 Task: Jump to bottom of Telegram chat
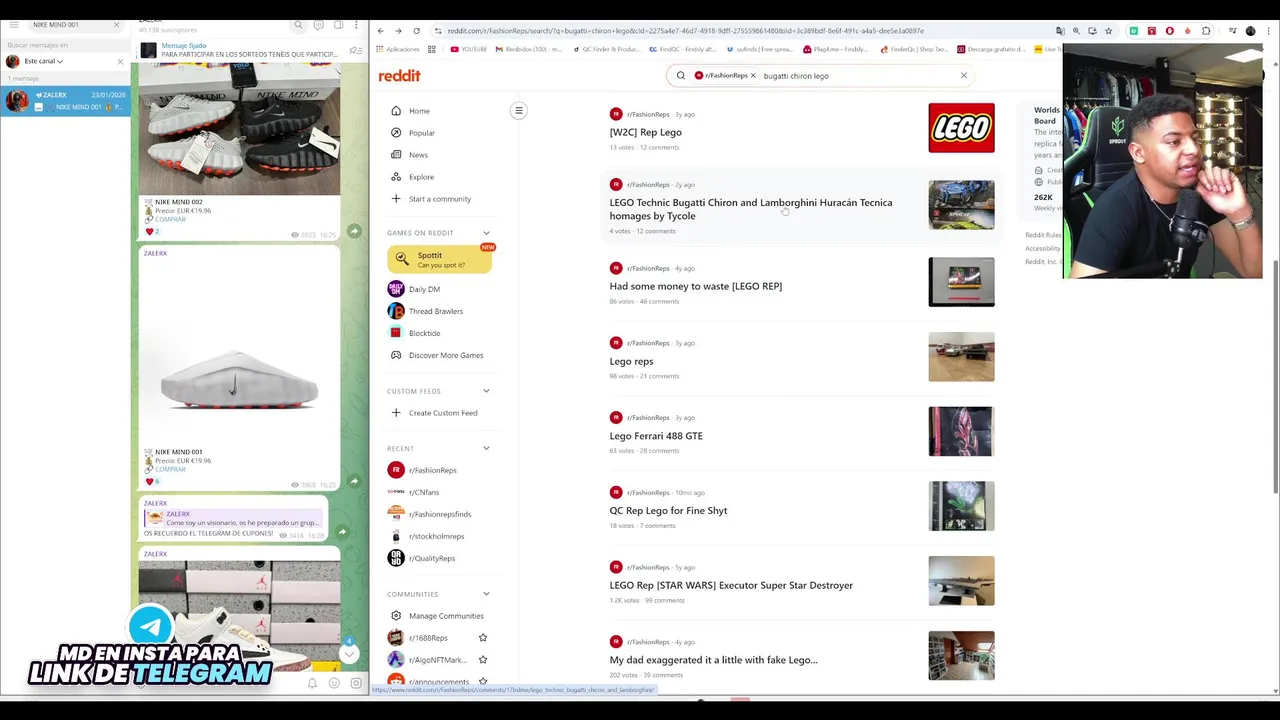coord(349,653)
